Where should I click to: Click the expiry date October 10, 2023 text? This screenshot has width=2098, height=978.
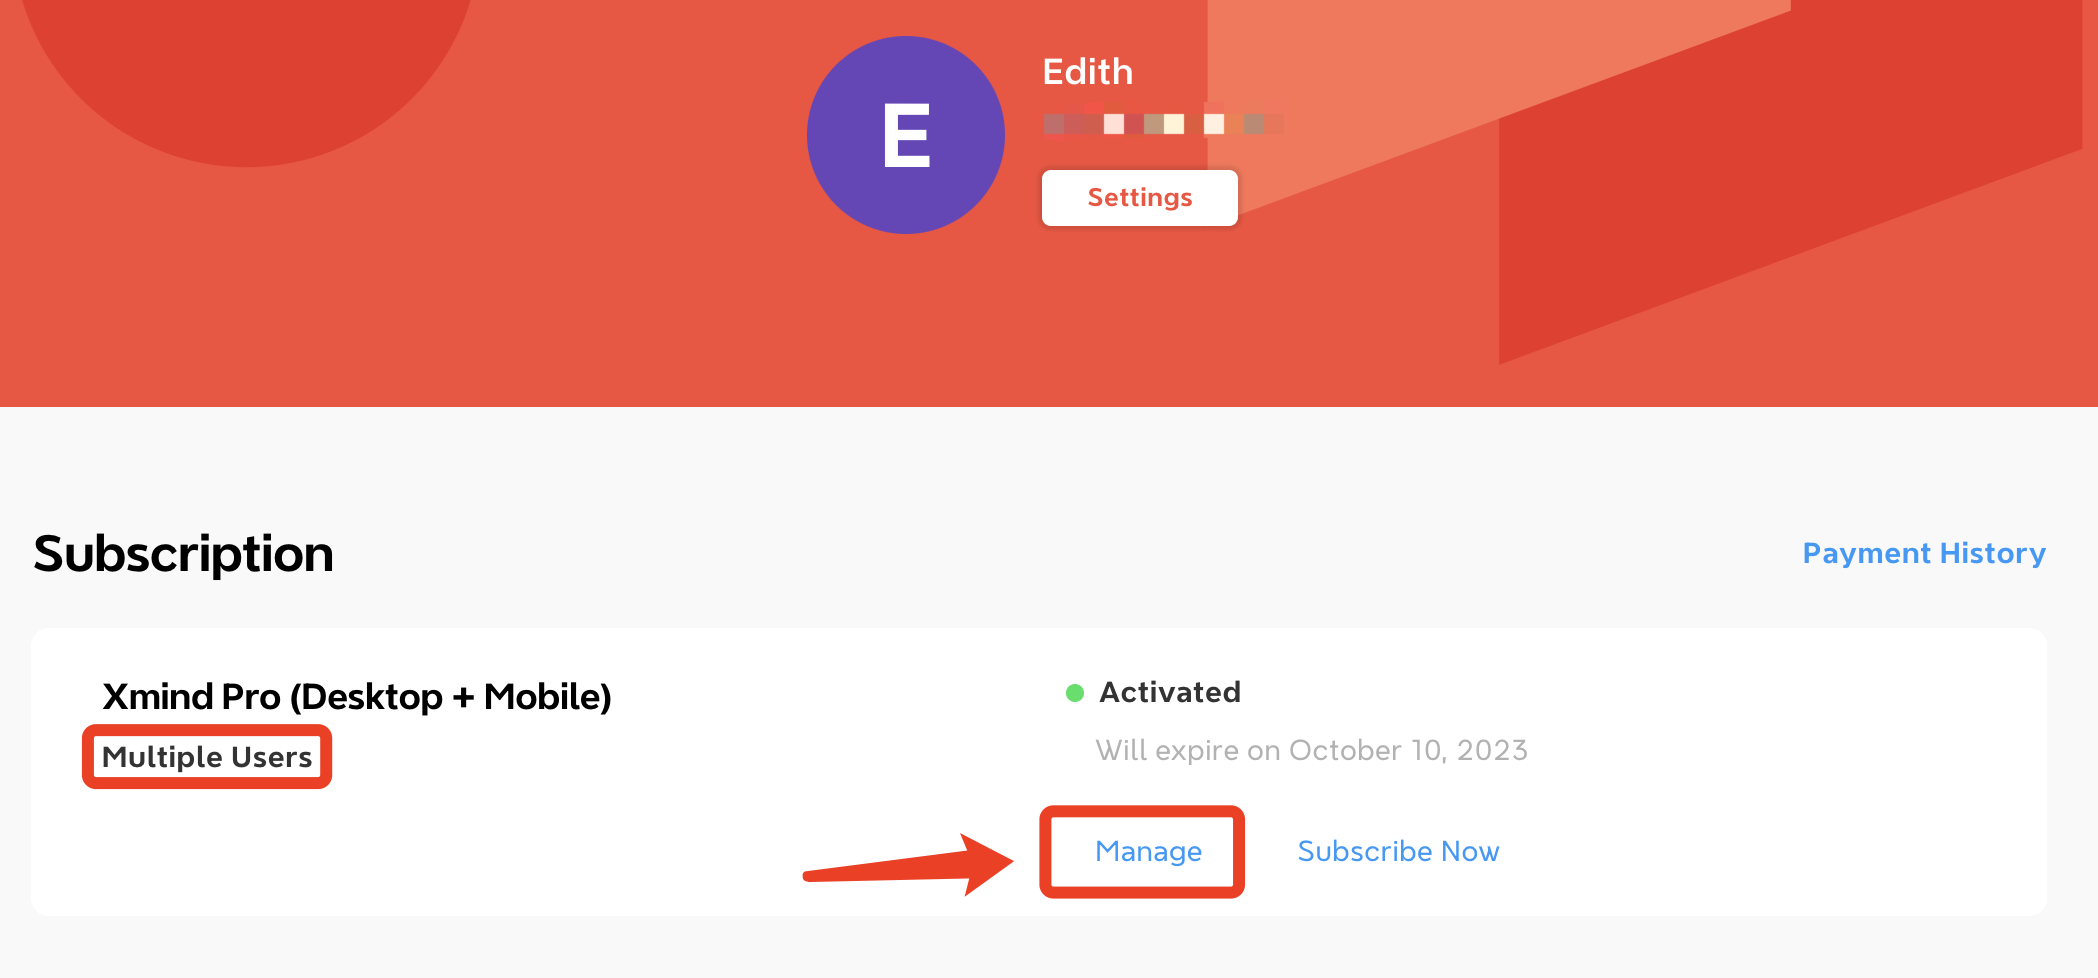[x=1408, y=750]
